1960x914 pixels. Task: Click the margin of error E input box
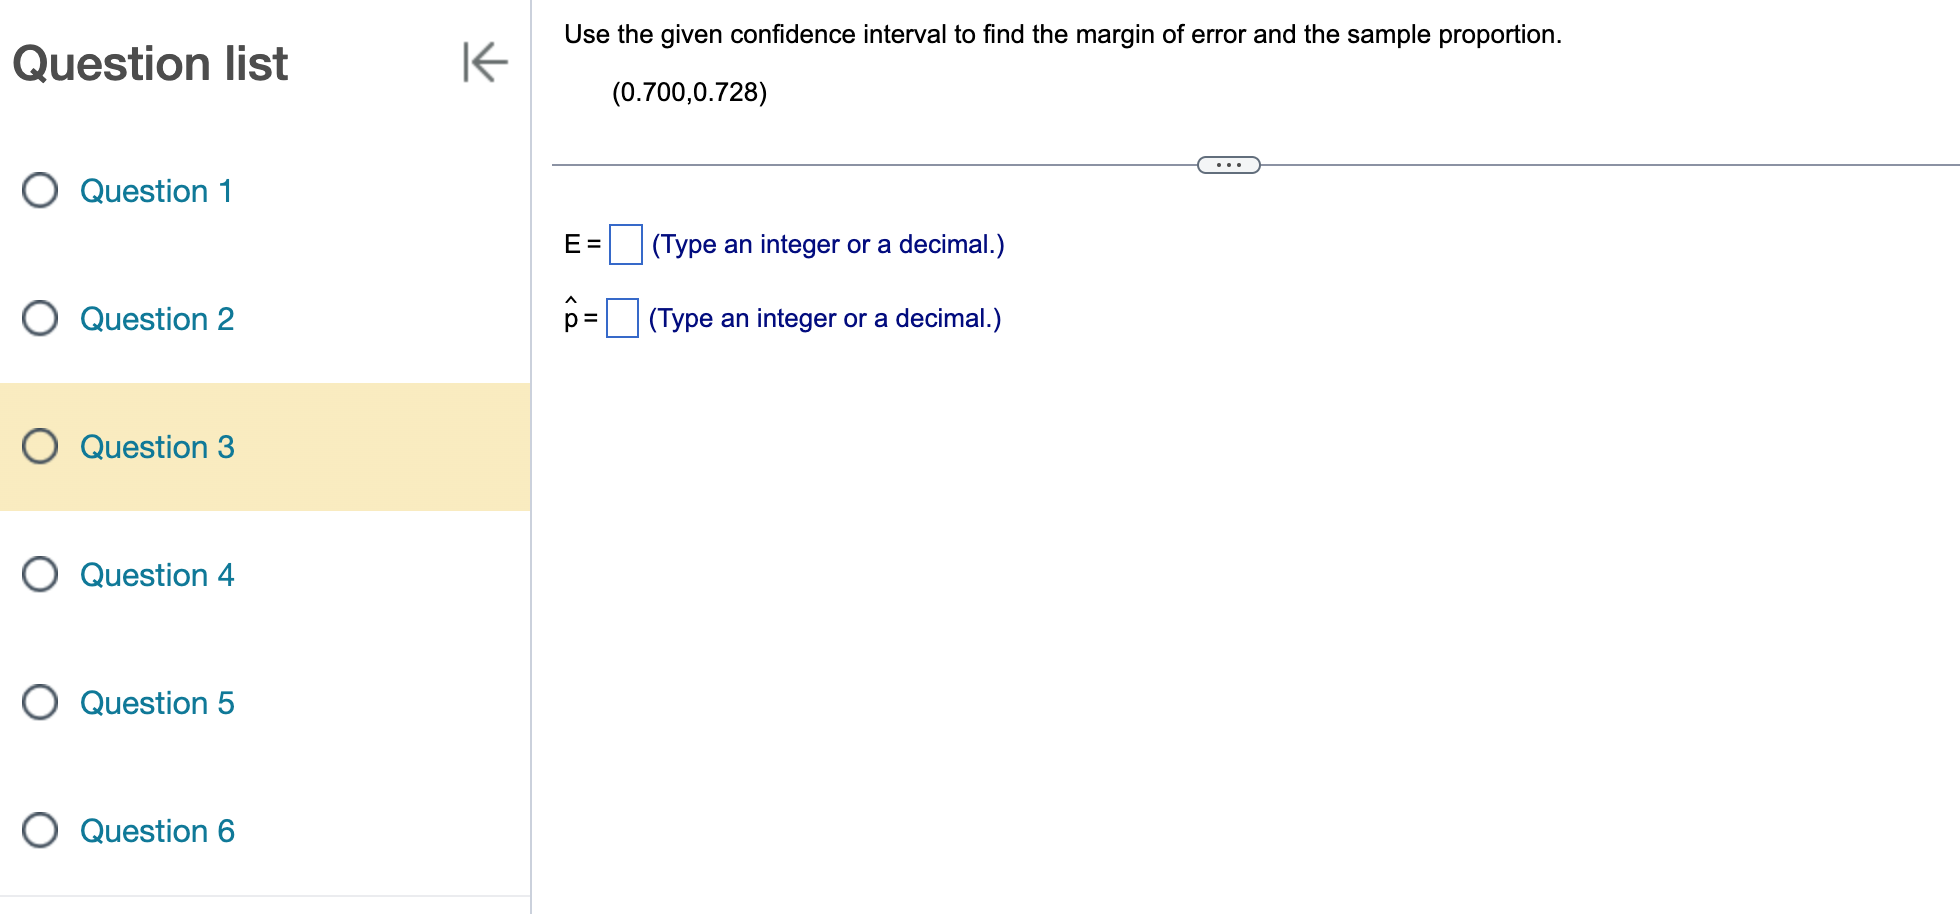624,243
